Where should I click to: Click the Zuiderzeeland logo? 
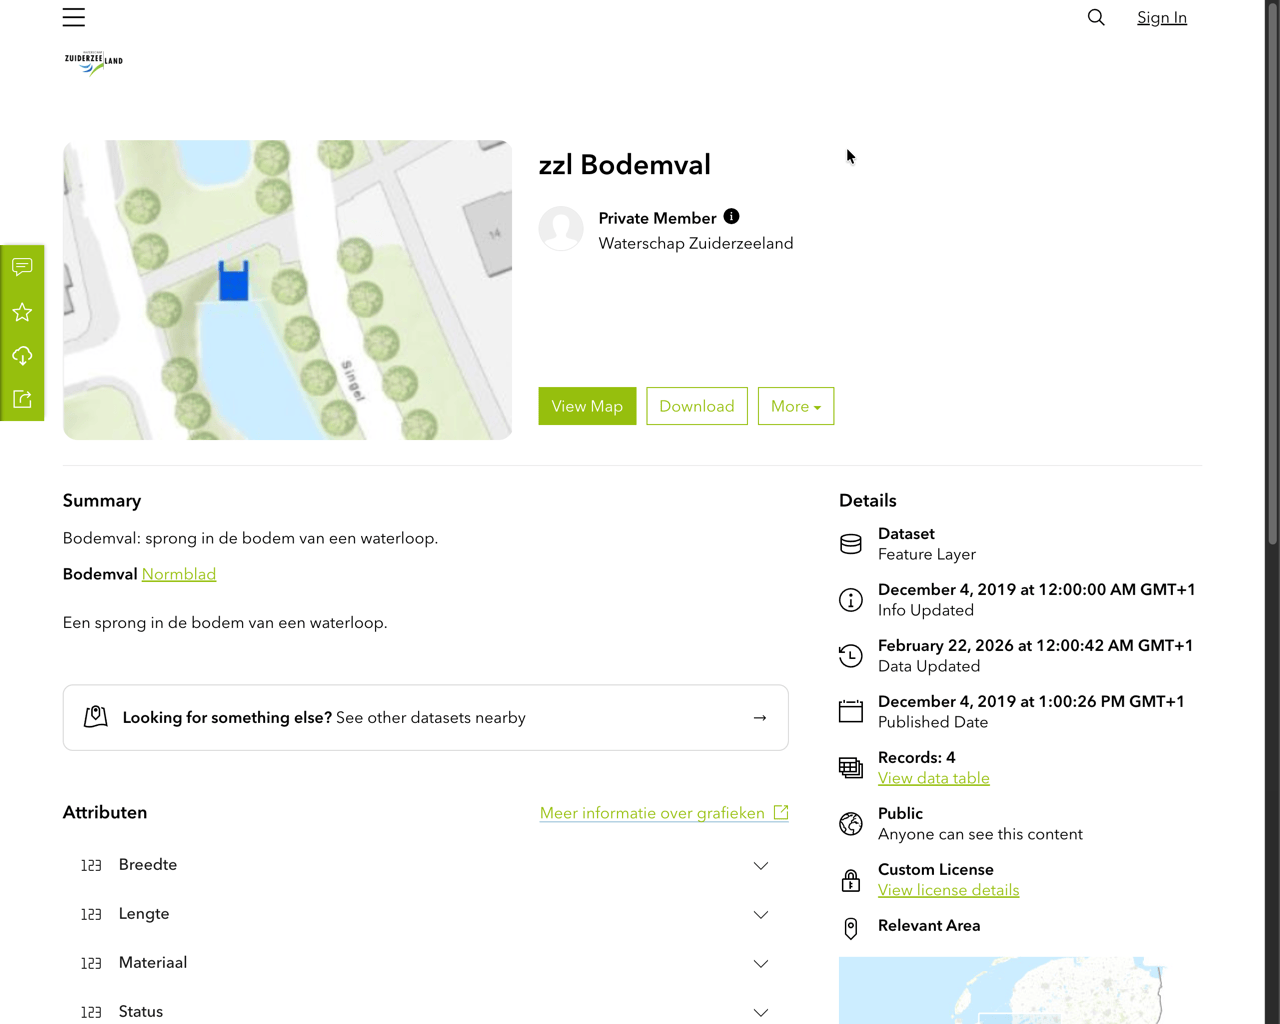pyautogui.click(x=93, y=63)
